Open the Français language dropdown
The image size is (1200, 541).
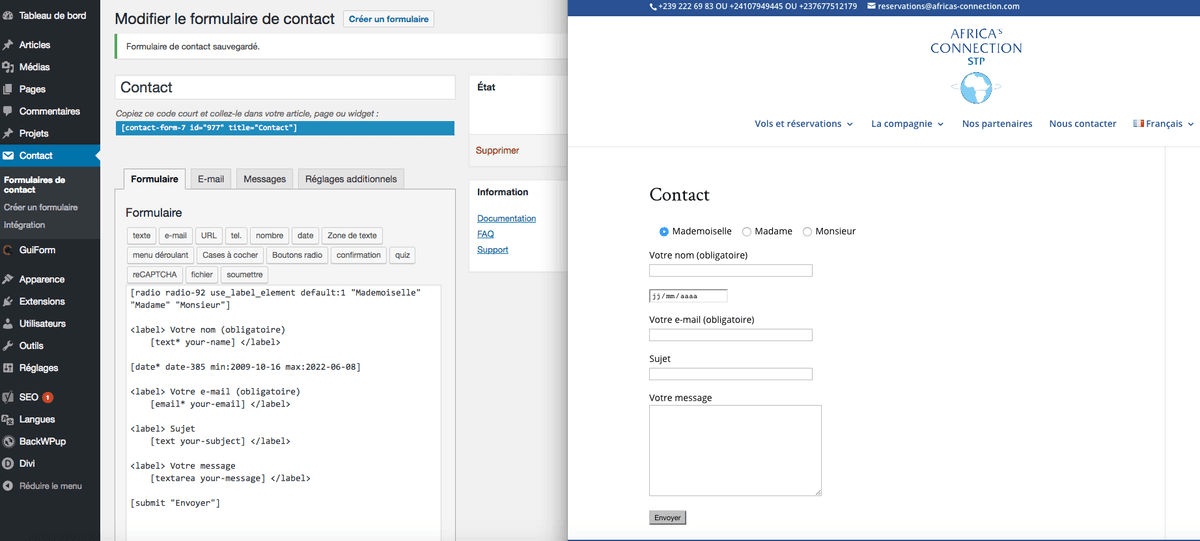click(1164, 124)
